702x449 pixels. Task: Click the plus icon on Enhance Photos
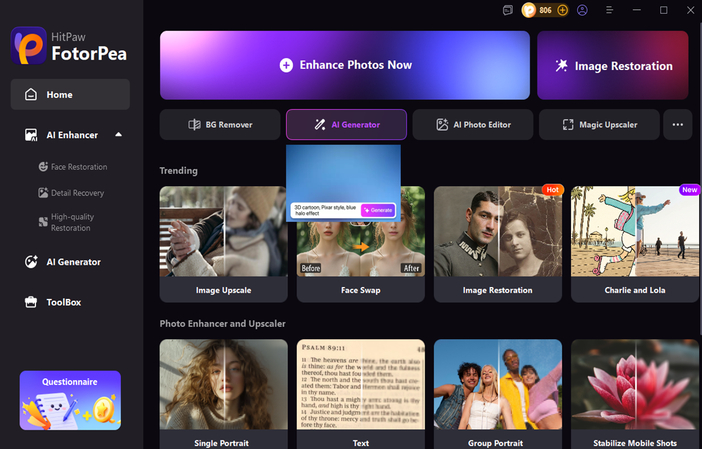click(x=286, y=65)
